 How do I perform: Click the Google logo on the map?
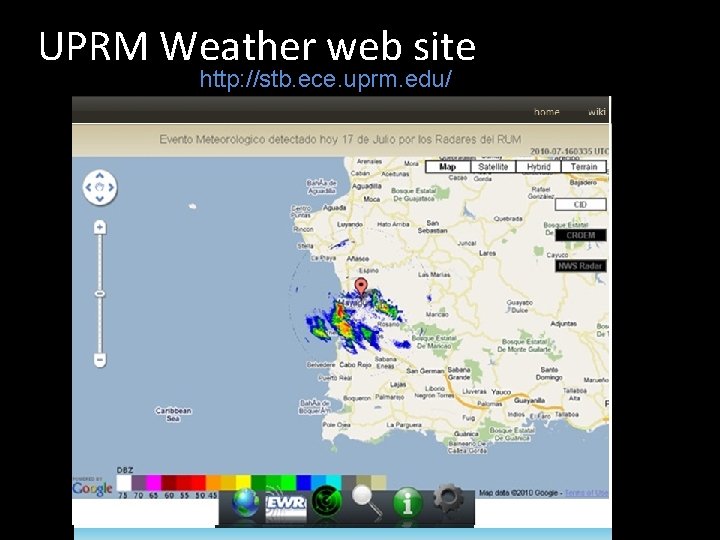tap(92, 489)
